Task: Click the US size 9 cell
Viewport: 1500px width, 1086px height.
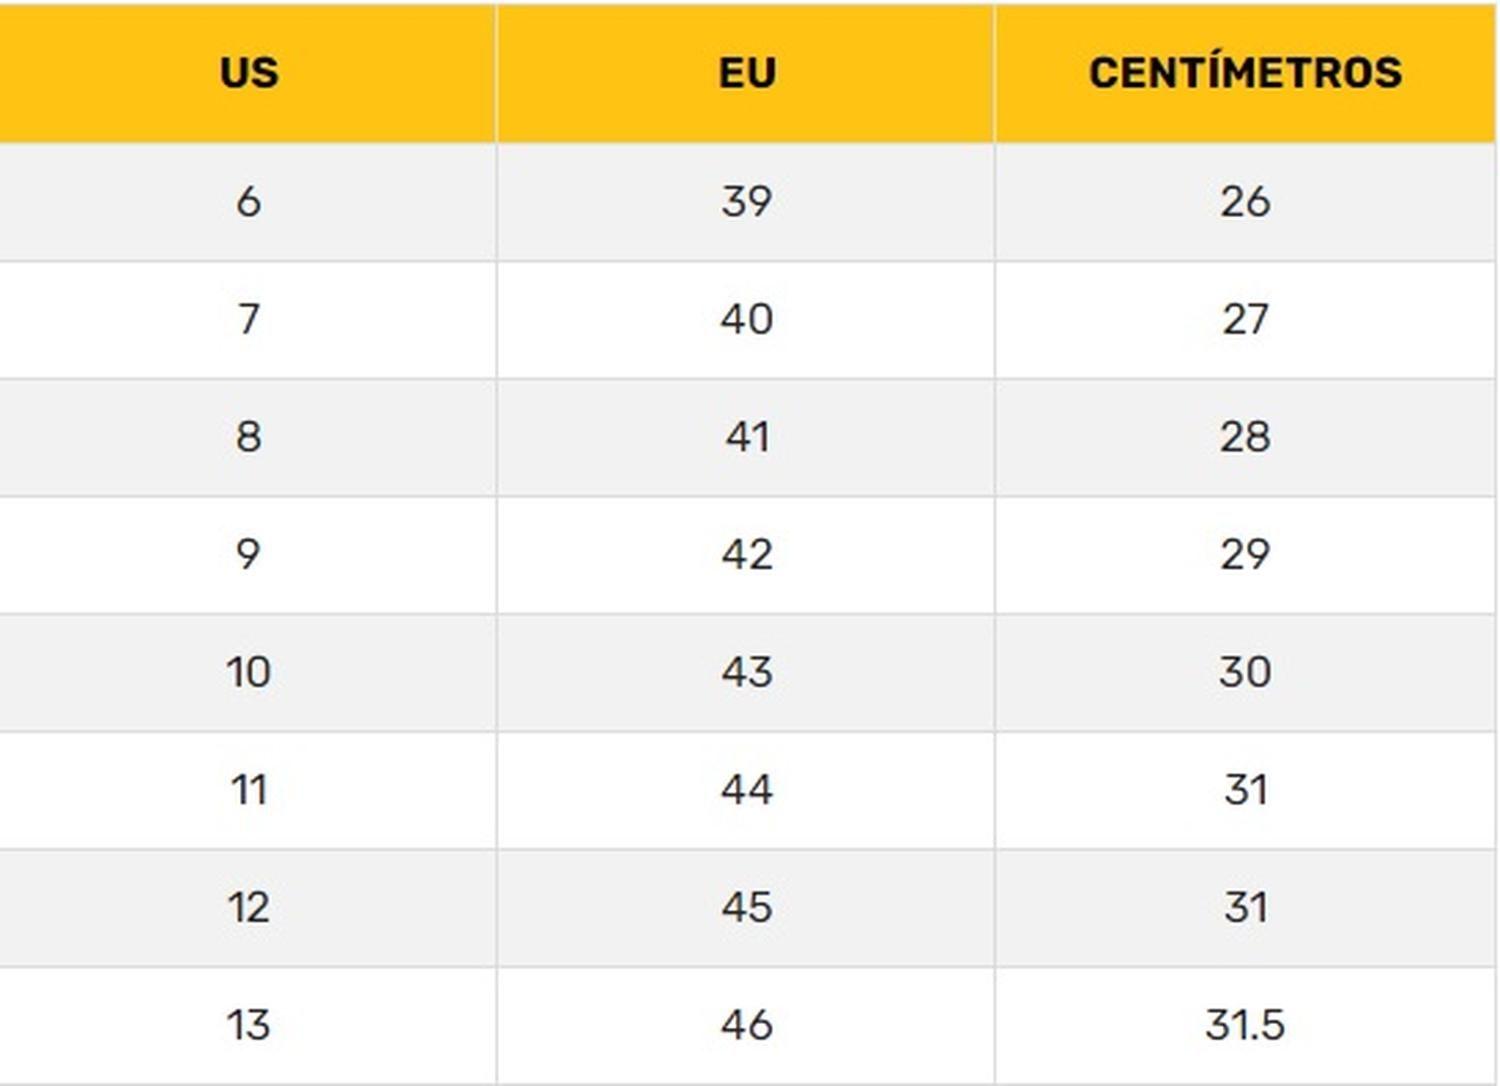Action: [x=248, y=554]
